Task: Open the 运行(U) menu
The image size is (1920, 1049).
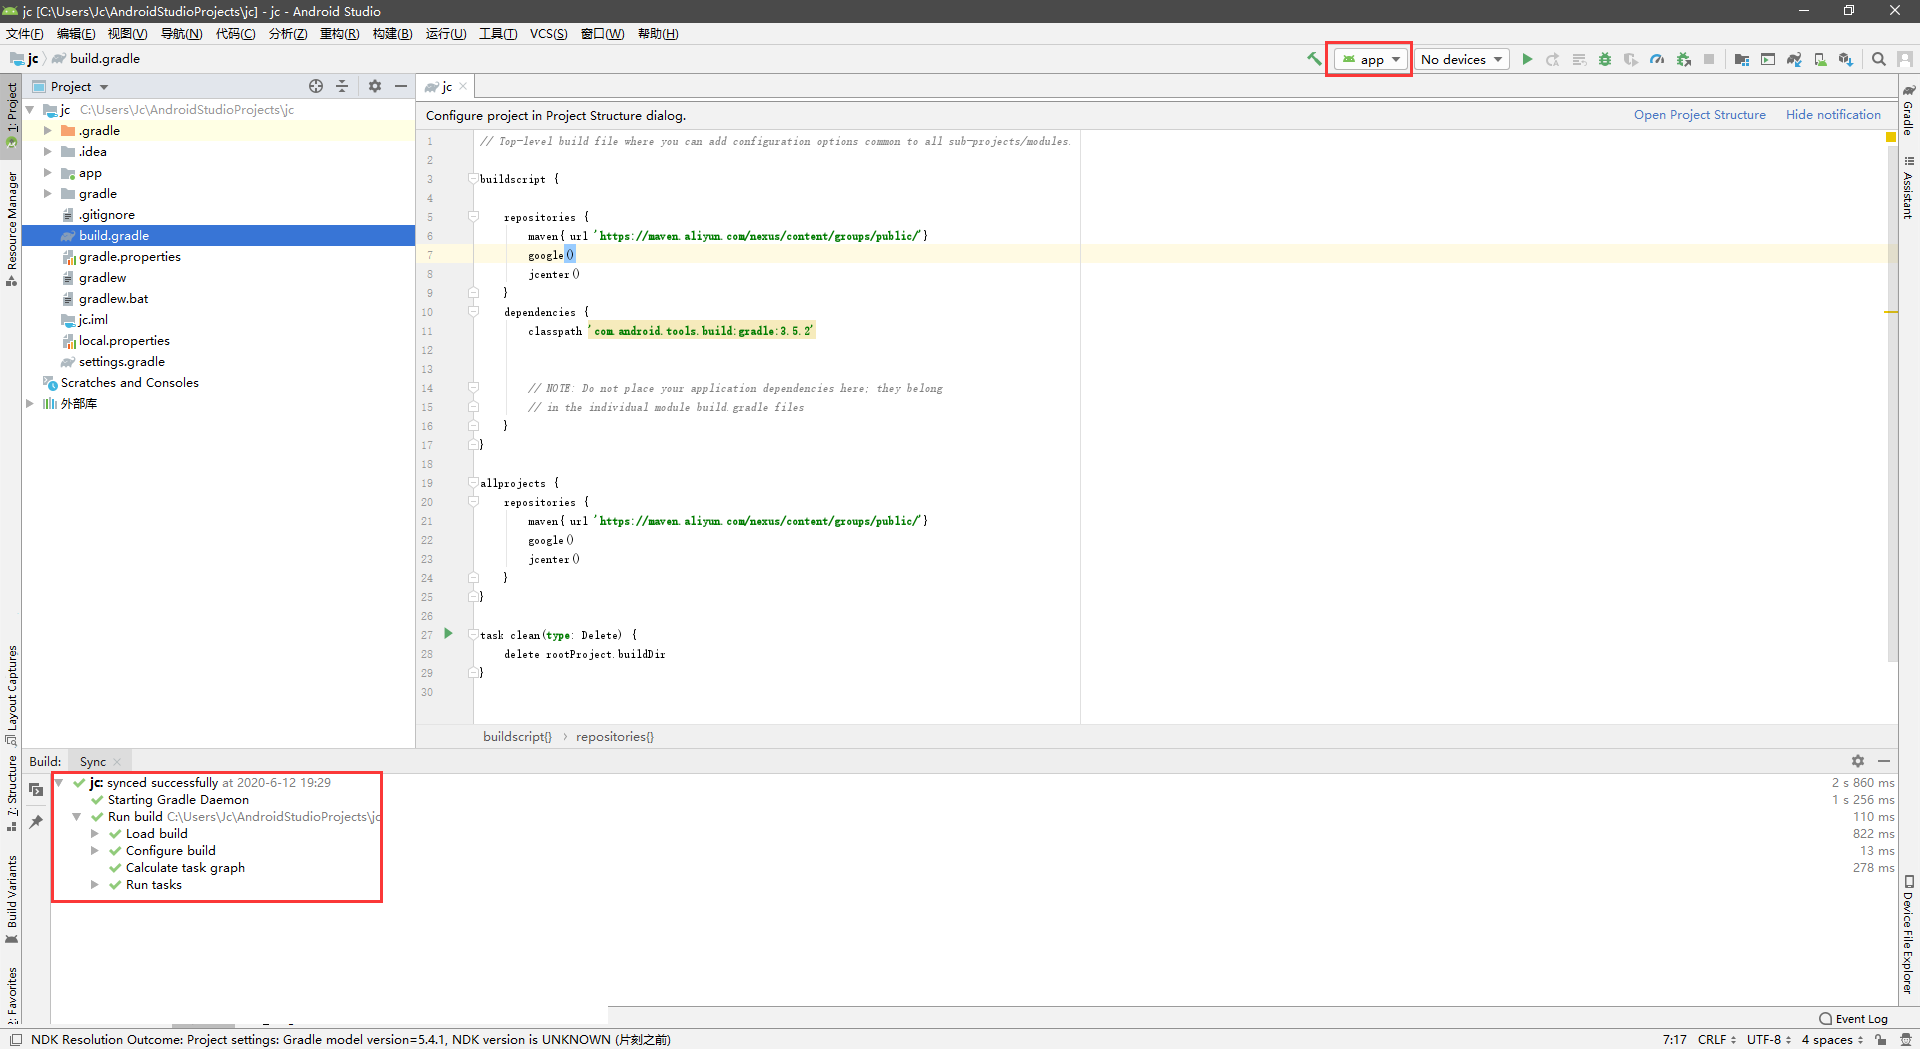Action: tap(446, 34)
